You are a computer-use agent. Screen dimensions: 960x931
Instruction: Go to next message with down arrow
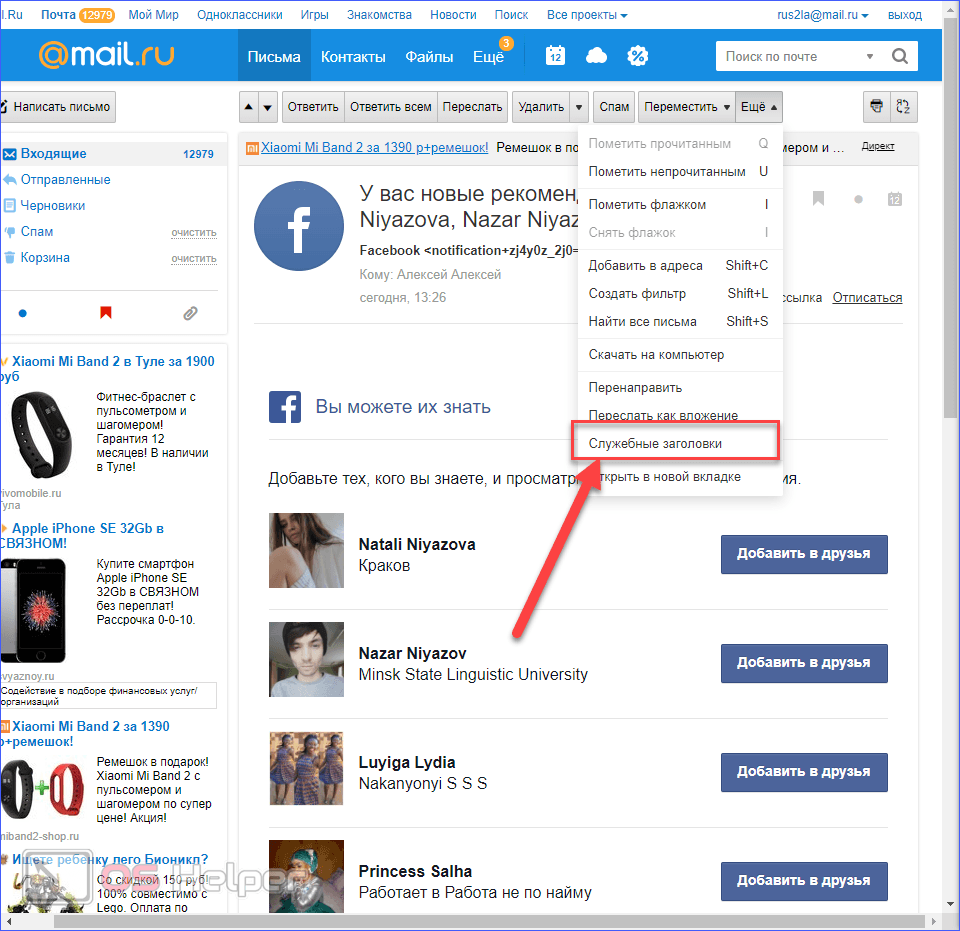[x=268, y=107]
